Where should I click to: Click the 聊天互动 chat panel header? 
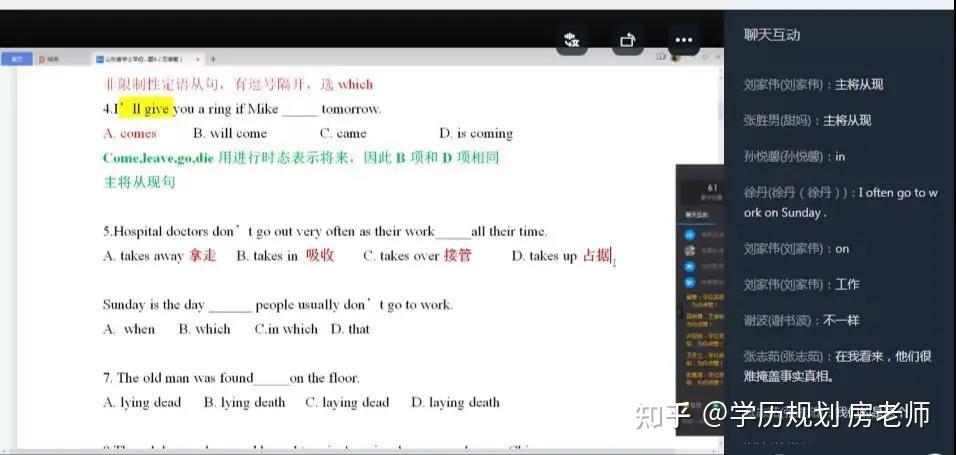[x=771, y=35]
